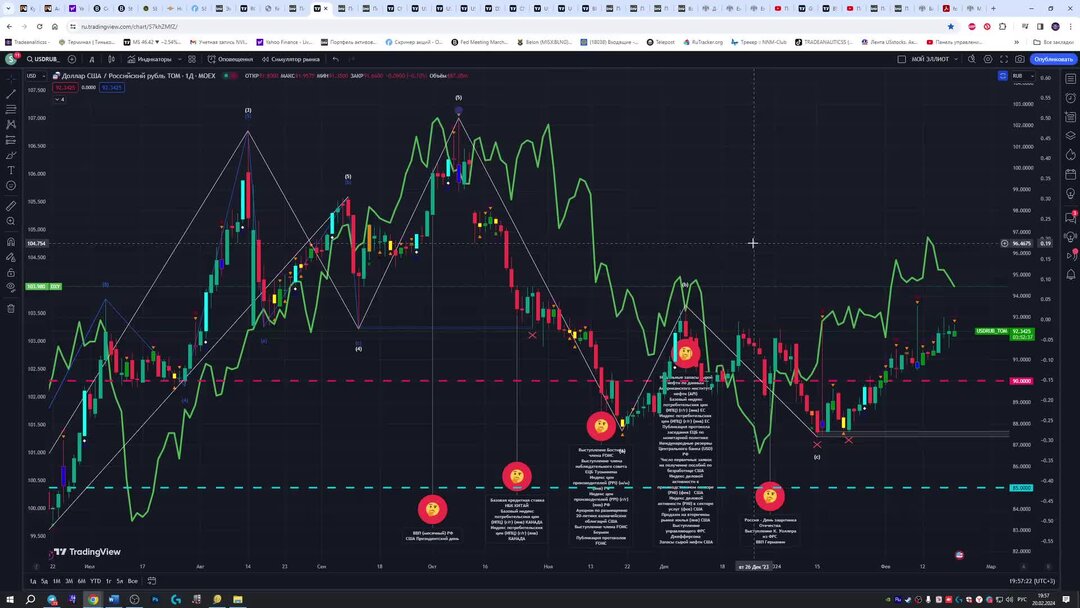Set the chart range to Все
The width and height of the screenshot is (1080, 608).
click(x=133, y=581)
